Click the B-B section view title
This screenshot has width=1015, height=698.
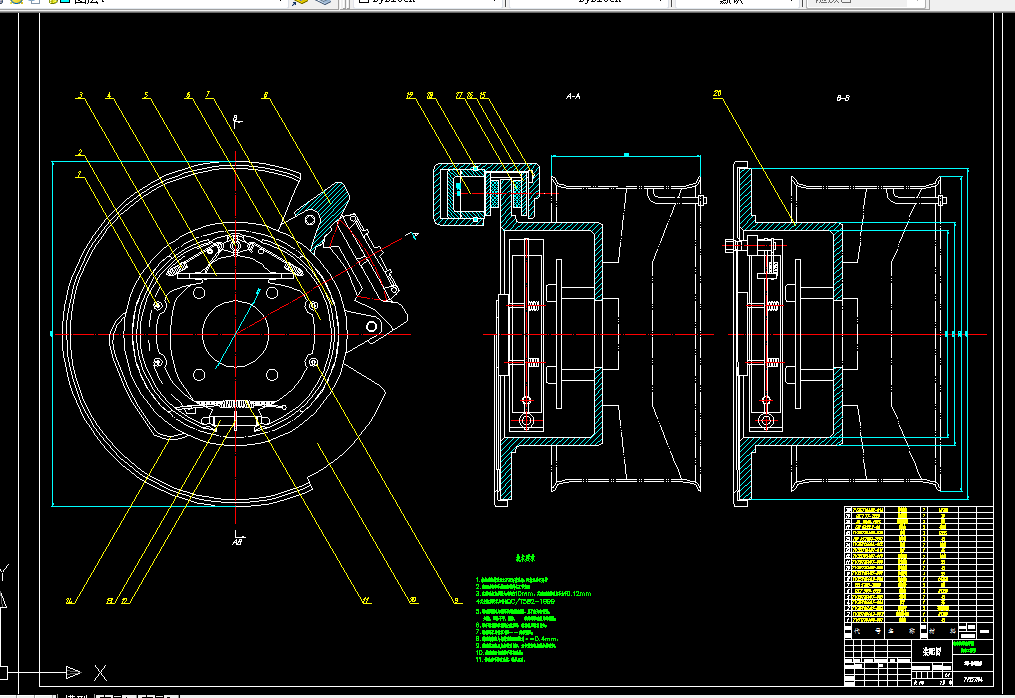tap(843, 98)
